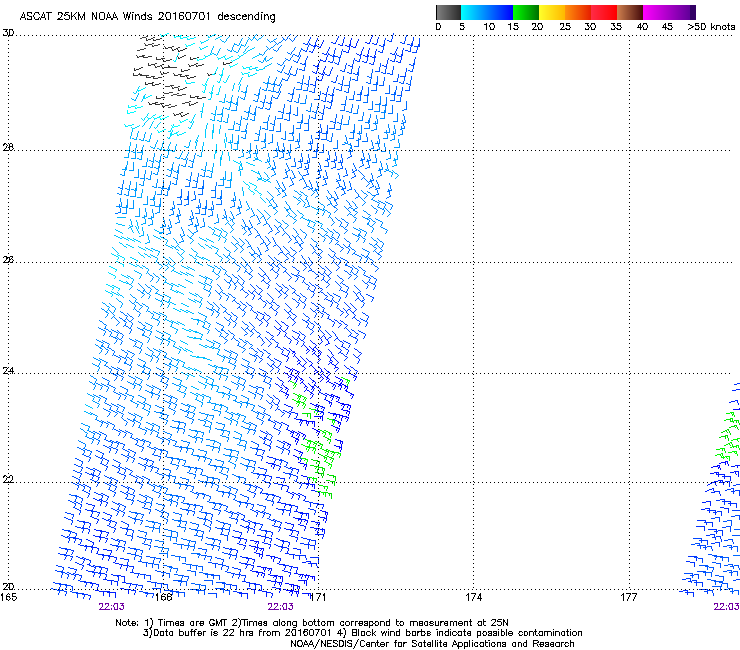The height and width of the screenshot is (650, 740).
Task: Pick the green 15-20 knot legend color
Action: pos(526,12)
